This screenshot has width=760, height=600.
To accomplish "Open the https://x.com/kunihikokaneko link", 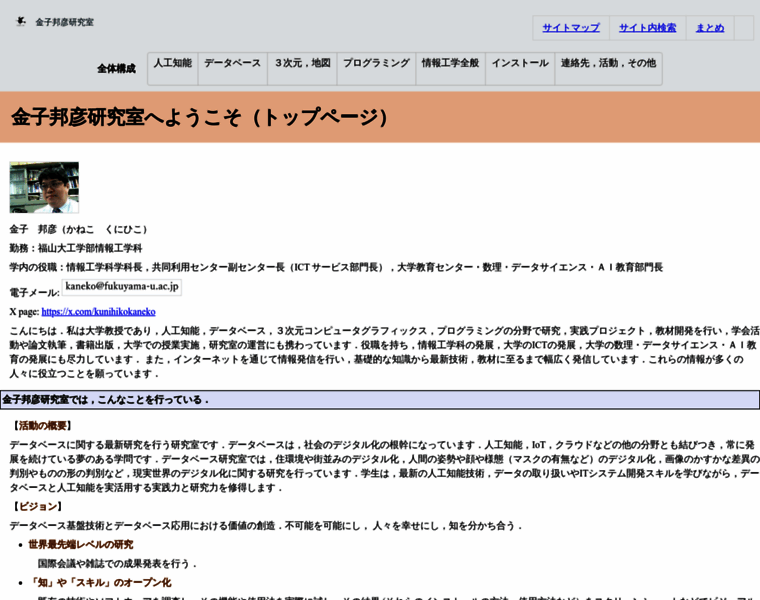I will [98, 312].
